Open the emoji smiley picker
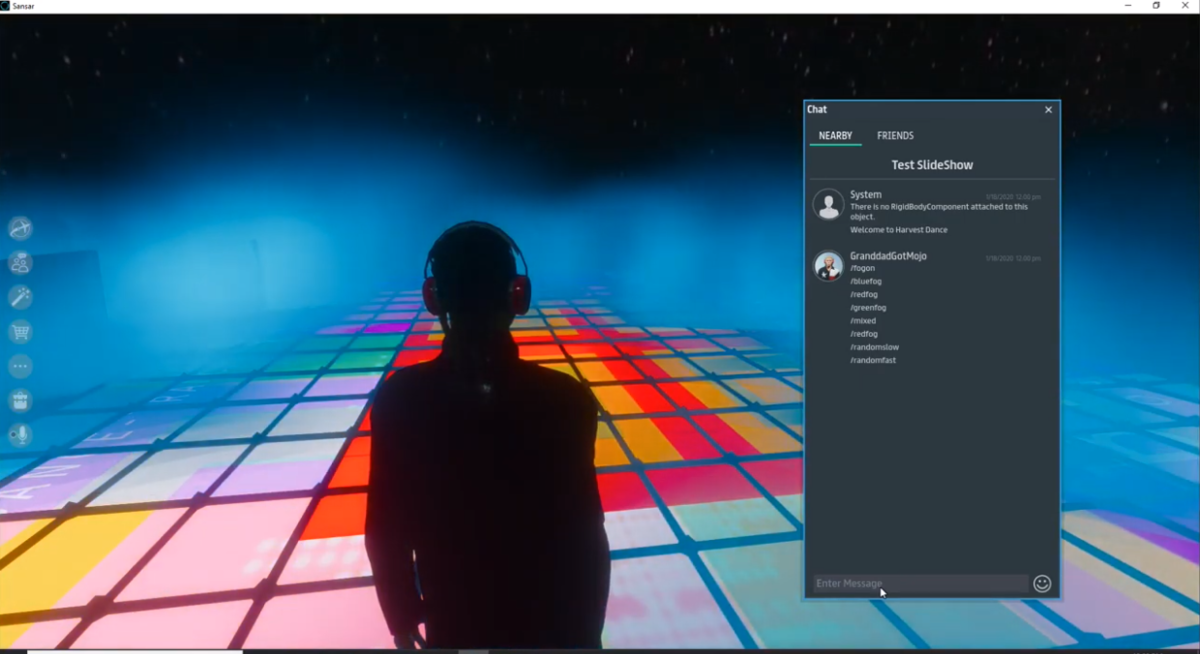The height and width of the screenshot is (654, 1200). pos(1042,583)
